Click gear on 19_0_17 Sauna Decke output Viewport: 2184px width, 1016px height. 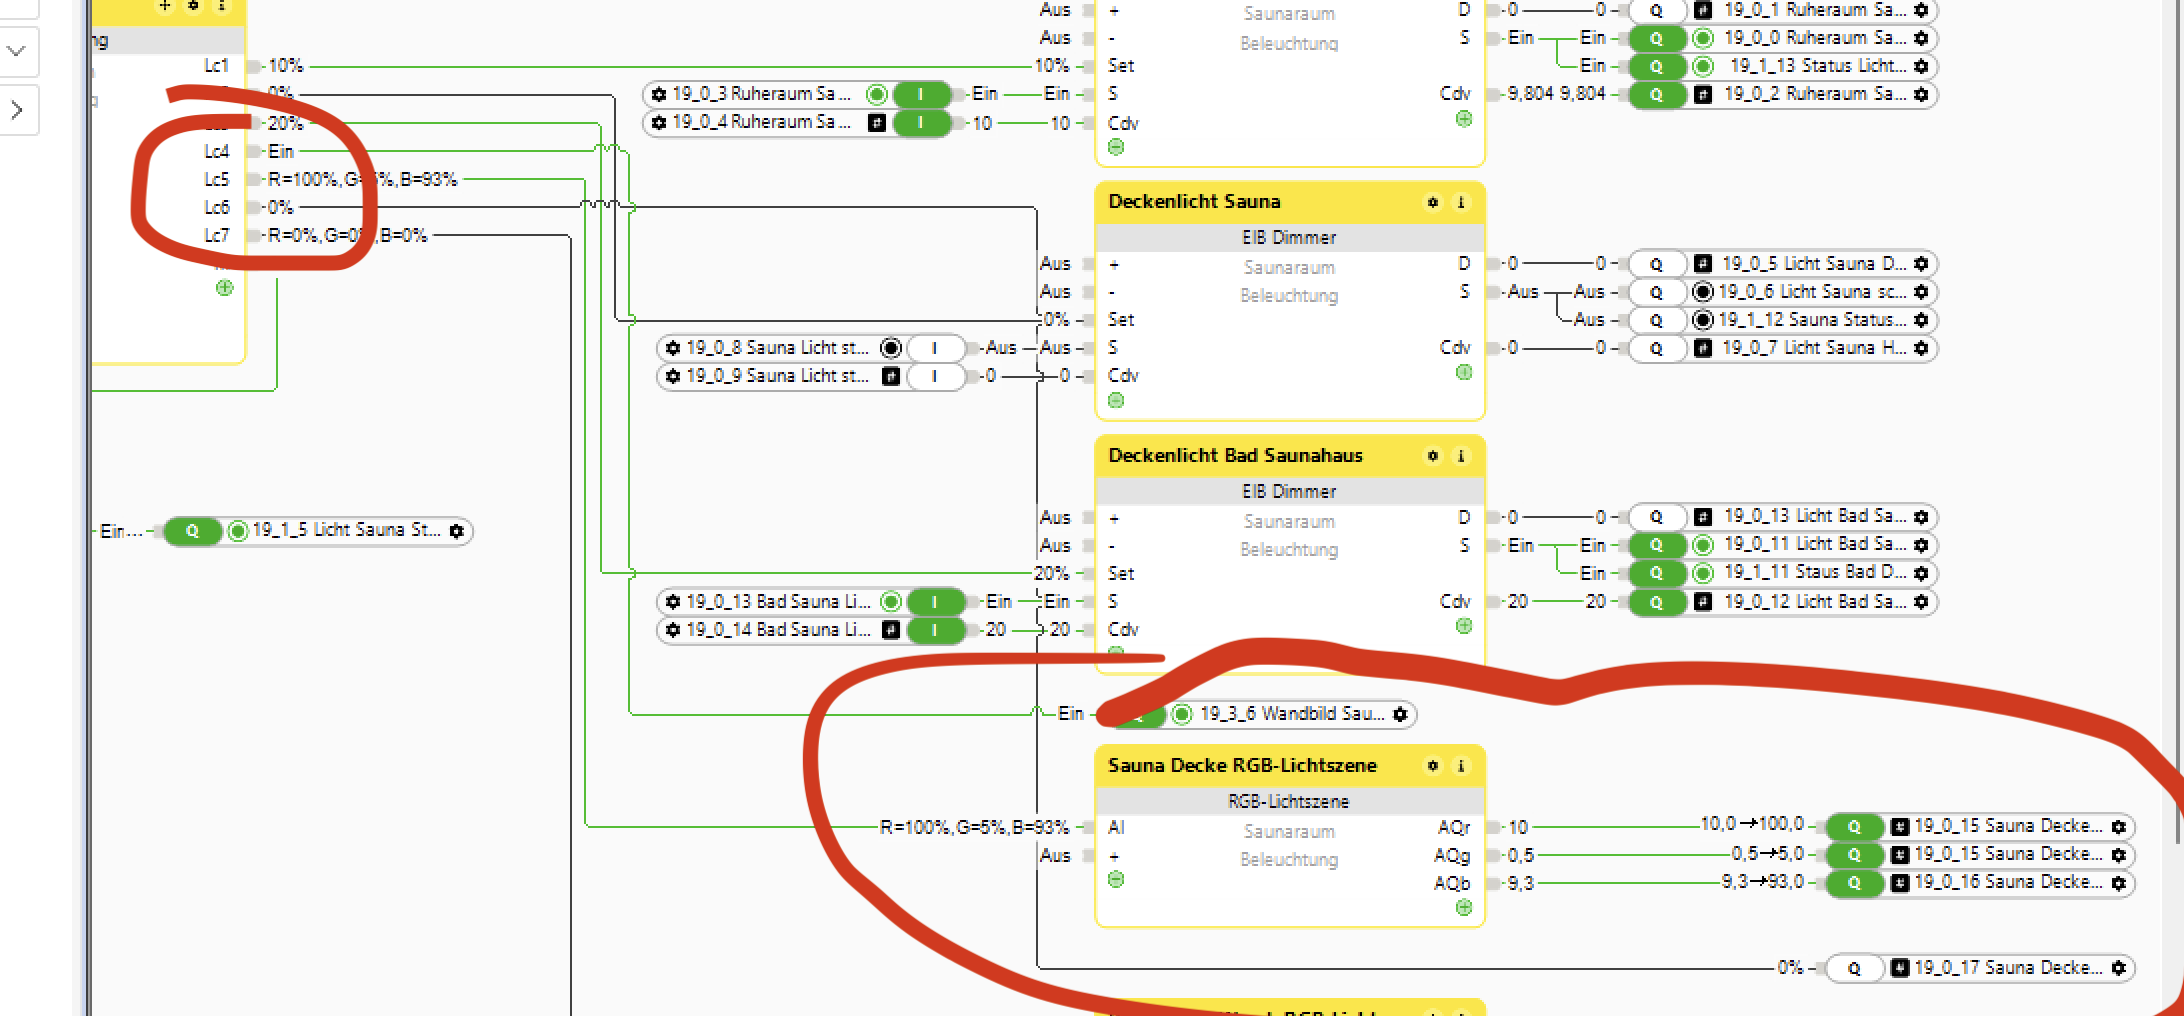click(x=2118, y=968)
